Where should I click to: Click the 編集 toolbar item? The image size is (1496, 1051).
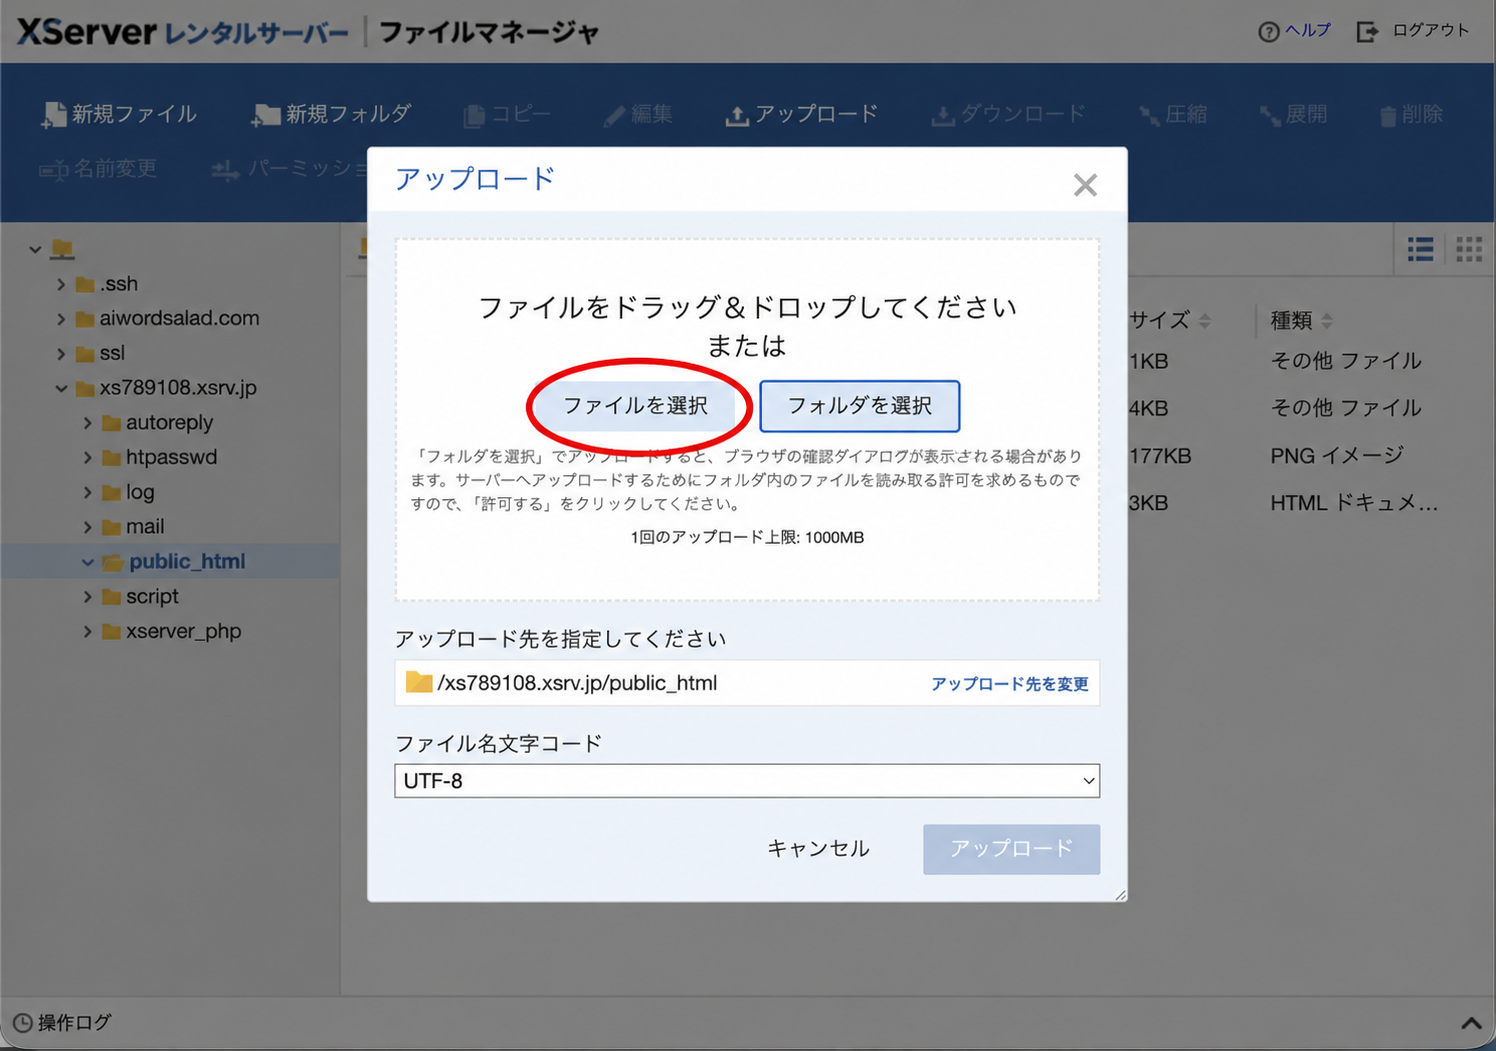638,114
